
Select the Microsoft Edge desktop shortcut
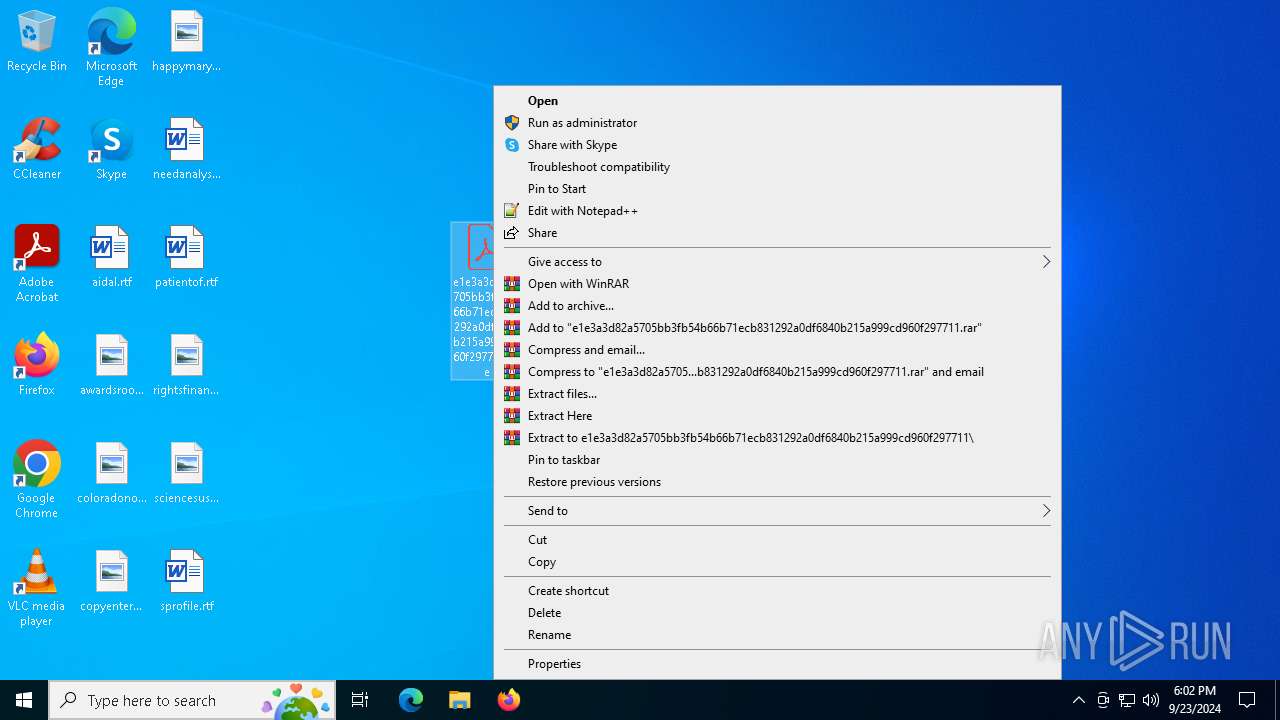coord(111,48)
